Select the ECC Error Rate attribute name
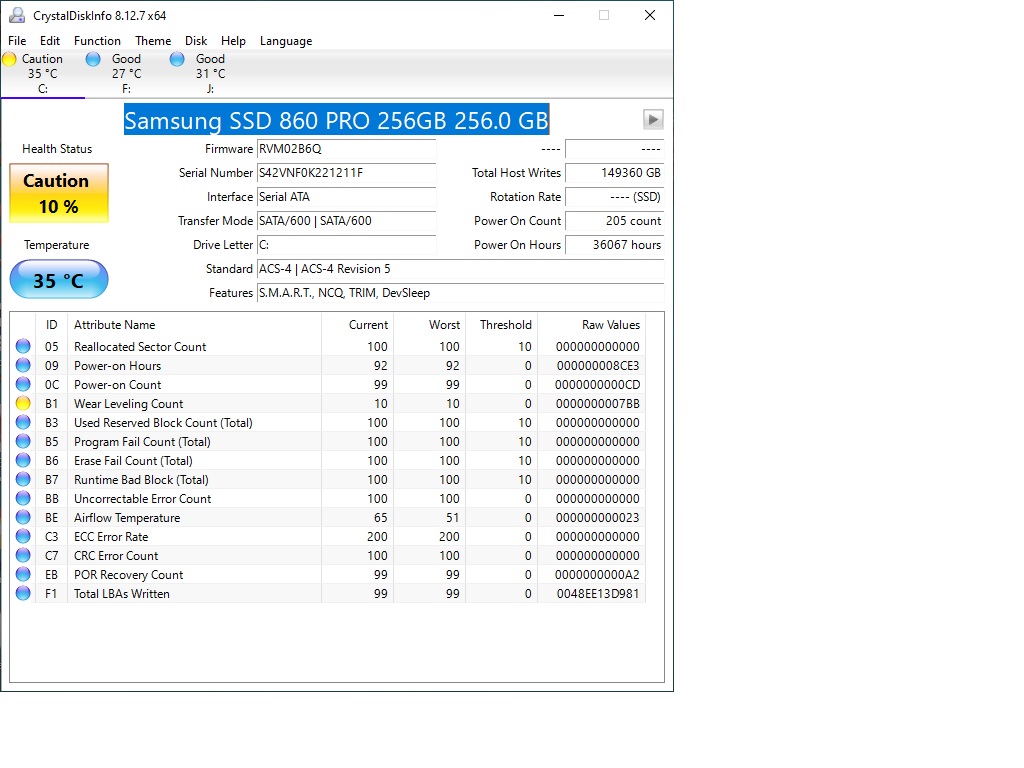Screen dimensions: 1024x768 (x=111, y=537)
